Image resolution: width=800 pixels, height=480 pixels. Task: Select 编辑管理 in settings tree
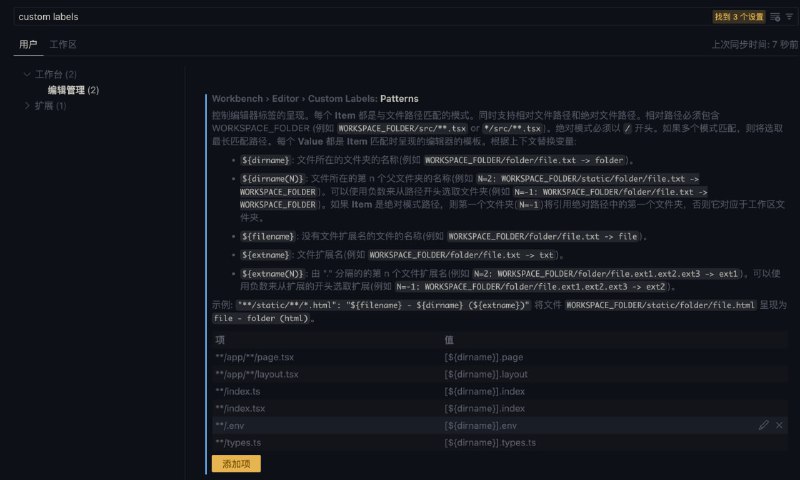tap(72, 91)
